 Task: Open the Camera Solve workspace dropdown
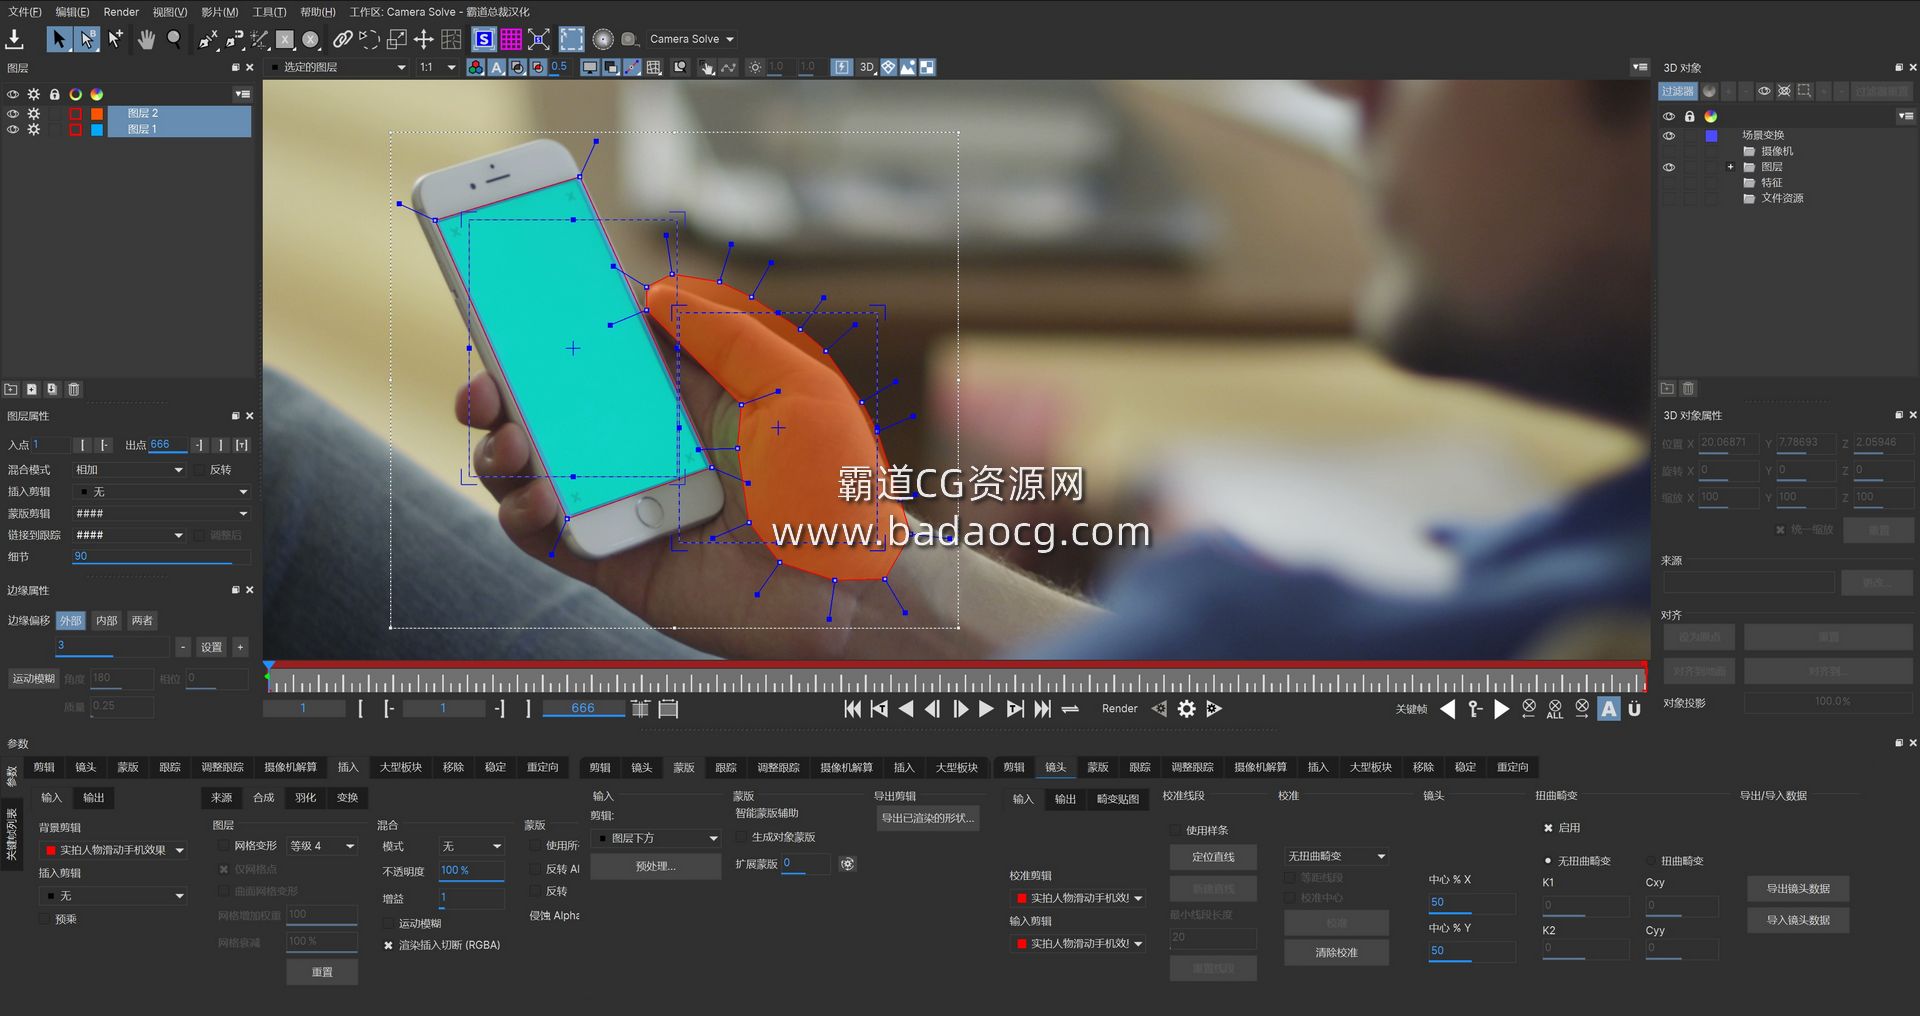[692, 39]
